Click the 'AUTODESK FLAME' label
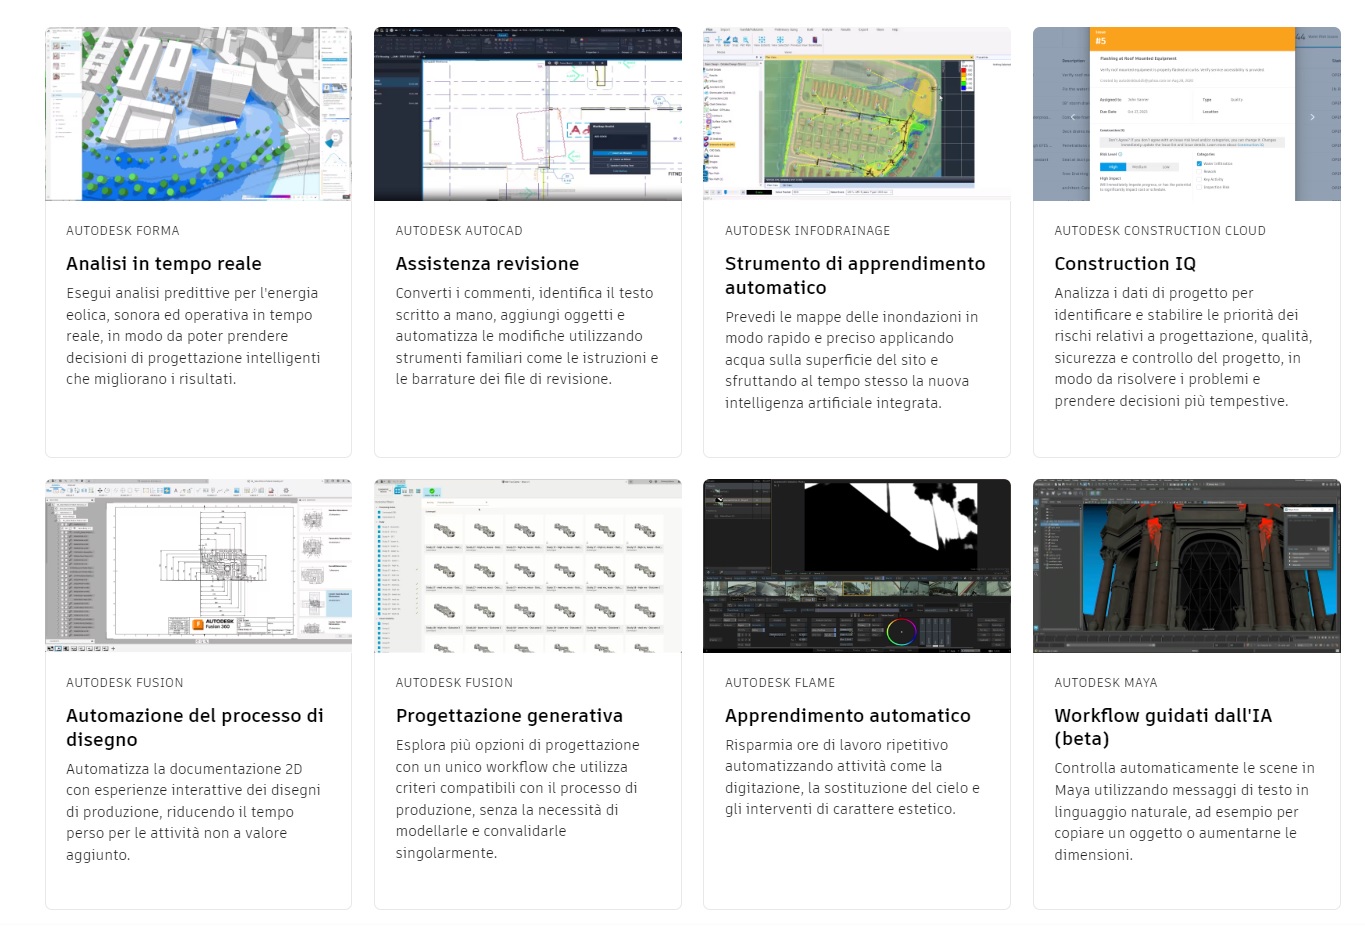Screen dimensions: 1365x937 coord(780,683)
